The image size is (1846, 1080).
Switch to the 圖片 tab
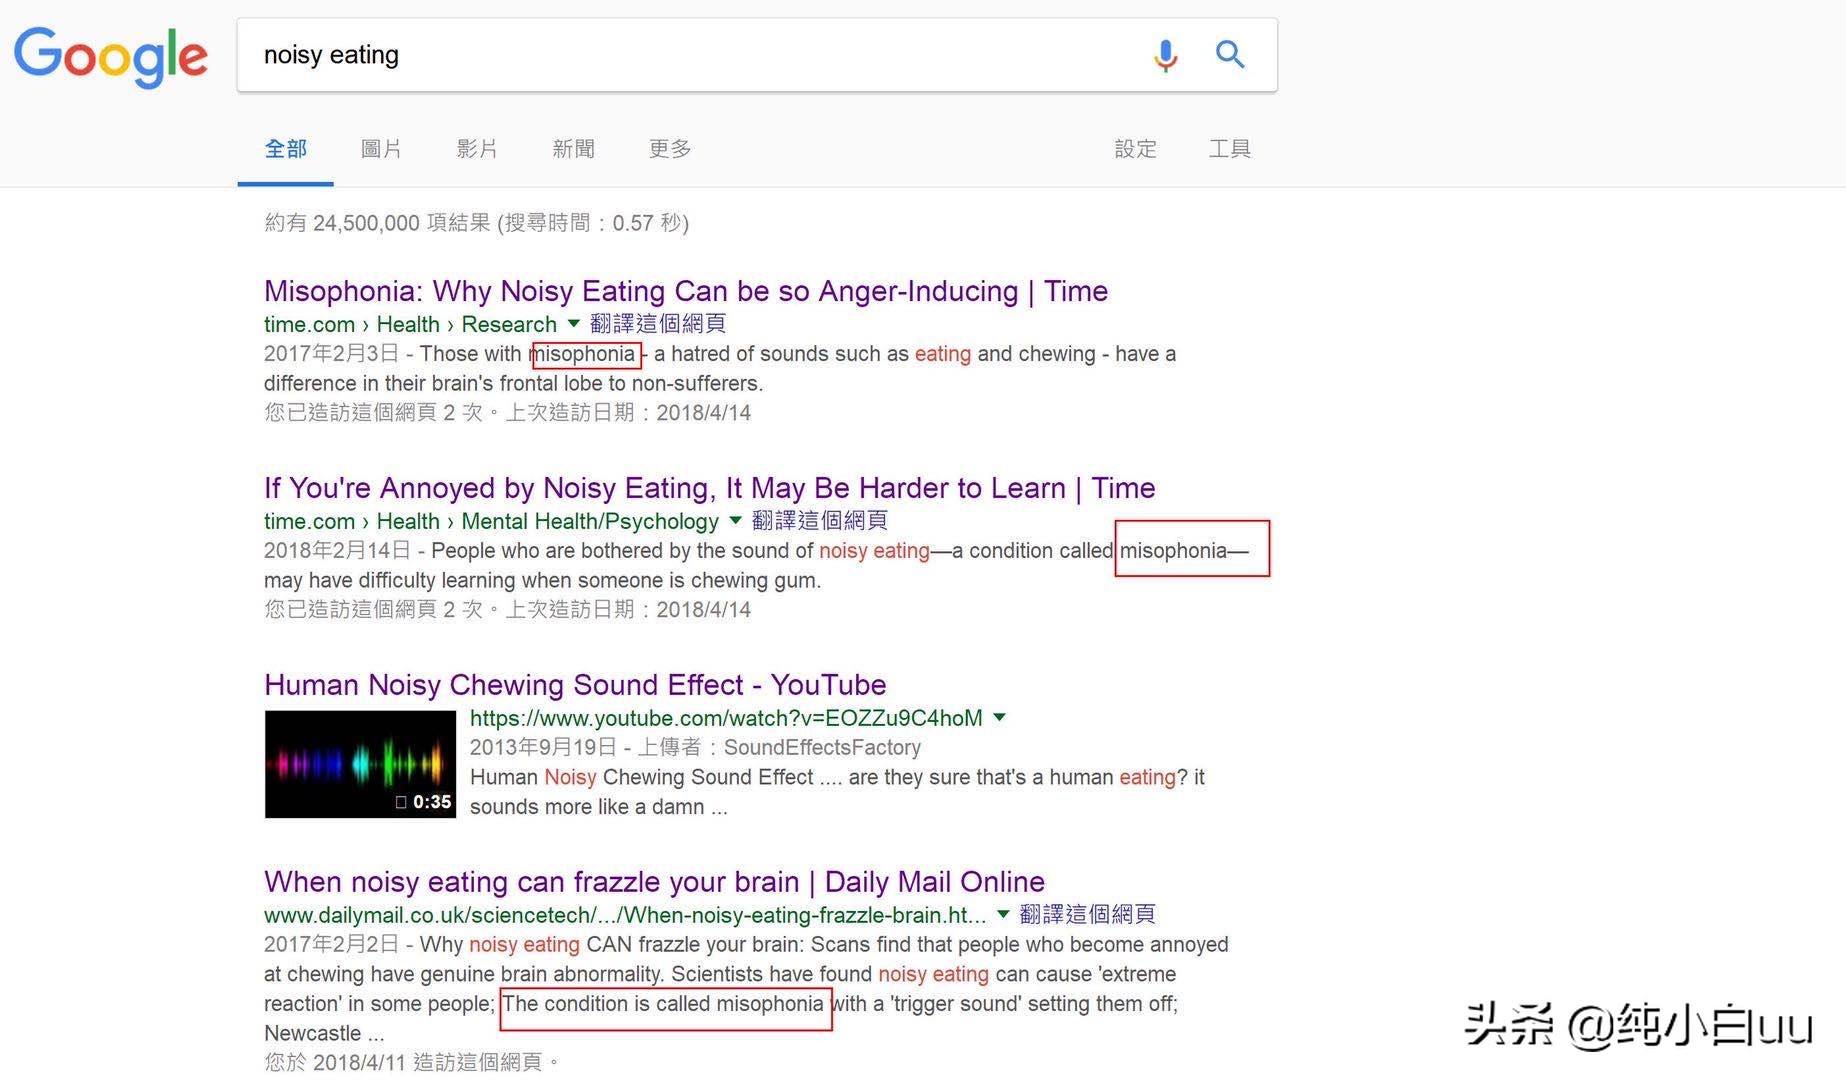381,149
